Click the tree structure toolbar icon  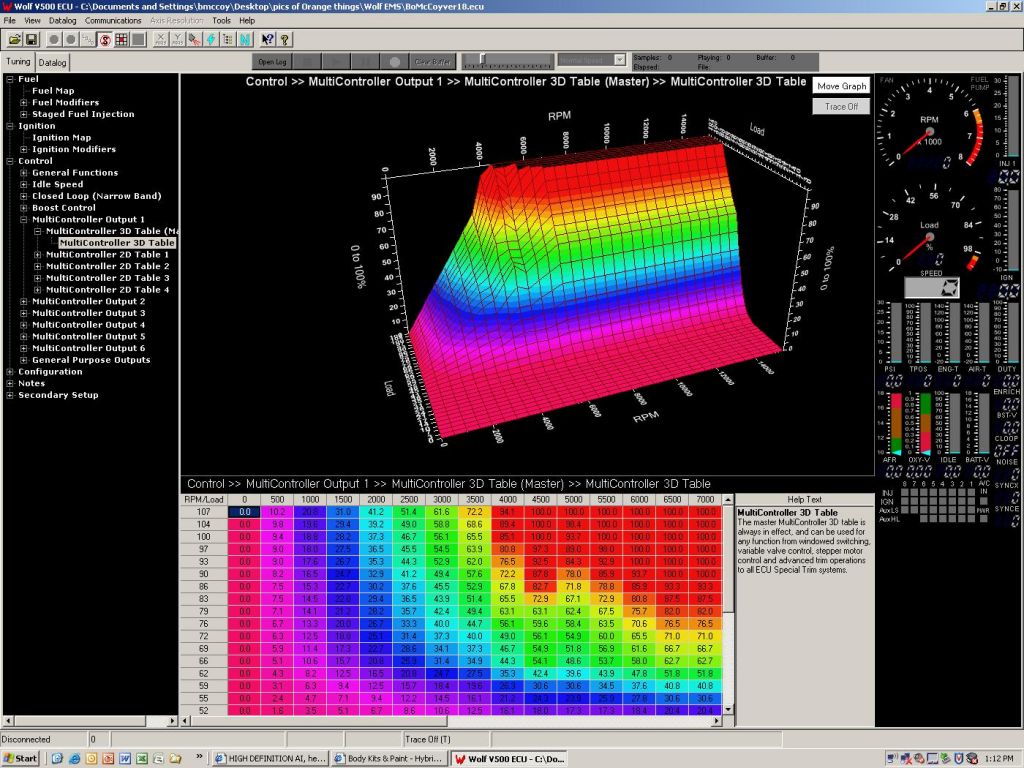pos(227,39)
